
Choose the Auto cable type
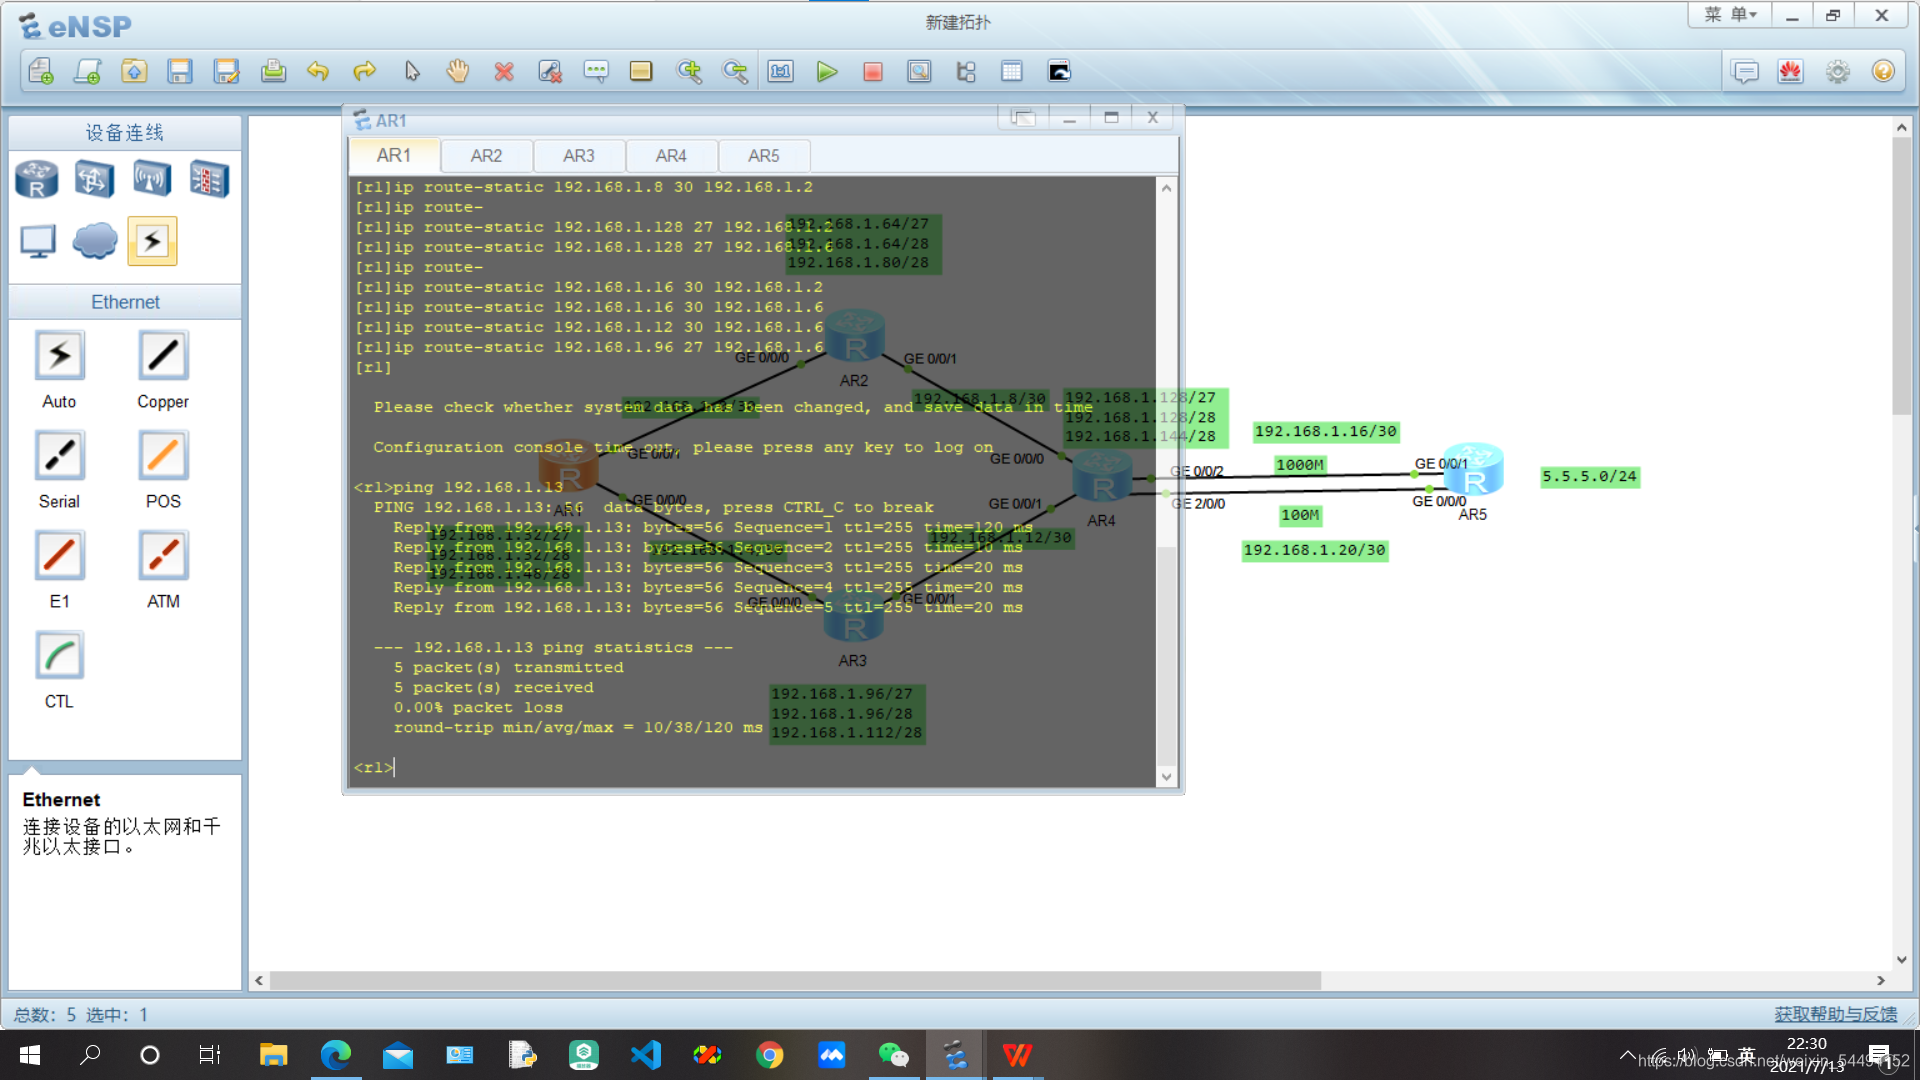click(59, 355)
